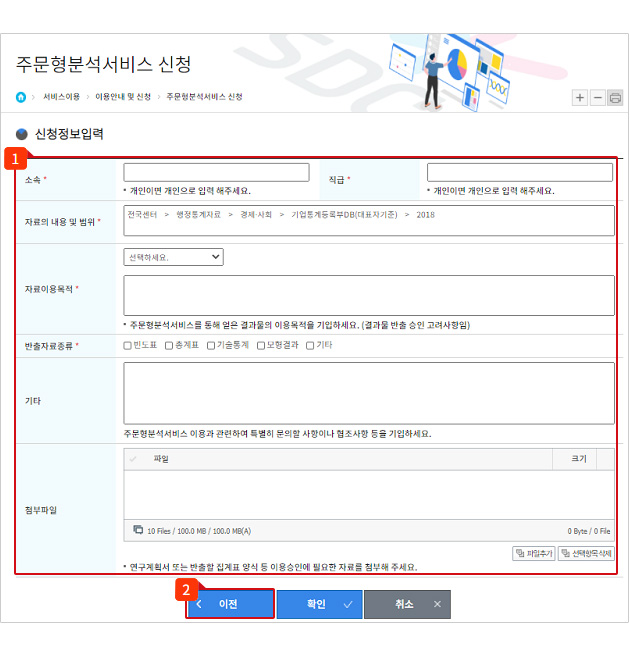Check the 기타 checkbox
Screen dimensions: 630x650
click(310, 345)
